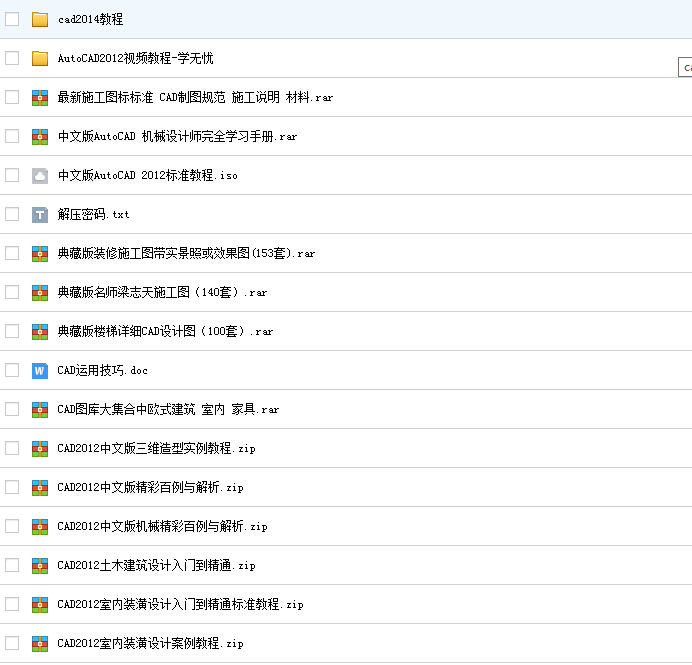Click the disc image icon for 2012标准教程.iso
692x665 pixels.
click(x=40, y=175)
